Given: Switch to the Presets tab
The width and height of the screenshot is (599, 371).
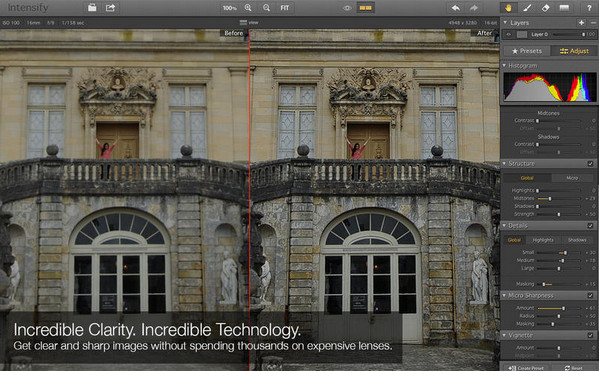Looking at the screenshot, I should (527, 51).
